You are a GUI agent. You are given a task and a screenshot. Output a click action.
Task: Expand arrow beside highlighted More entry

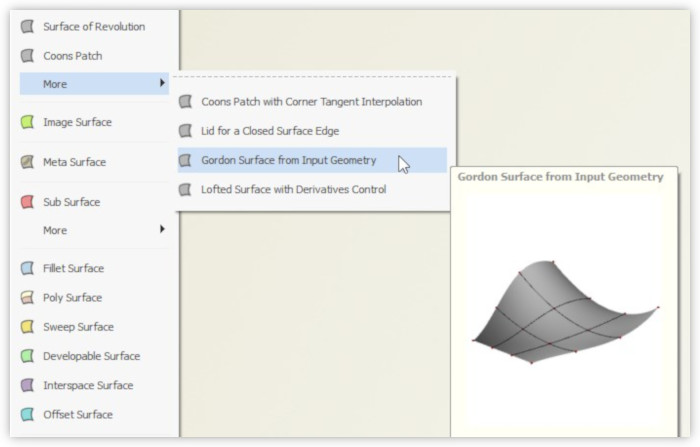162,83
